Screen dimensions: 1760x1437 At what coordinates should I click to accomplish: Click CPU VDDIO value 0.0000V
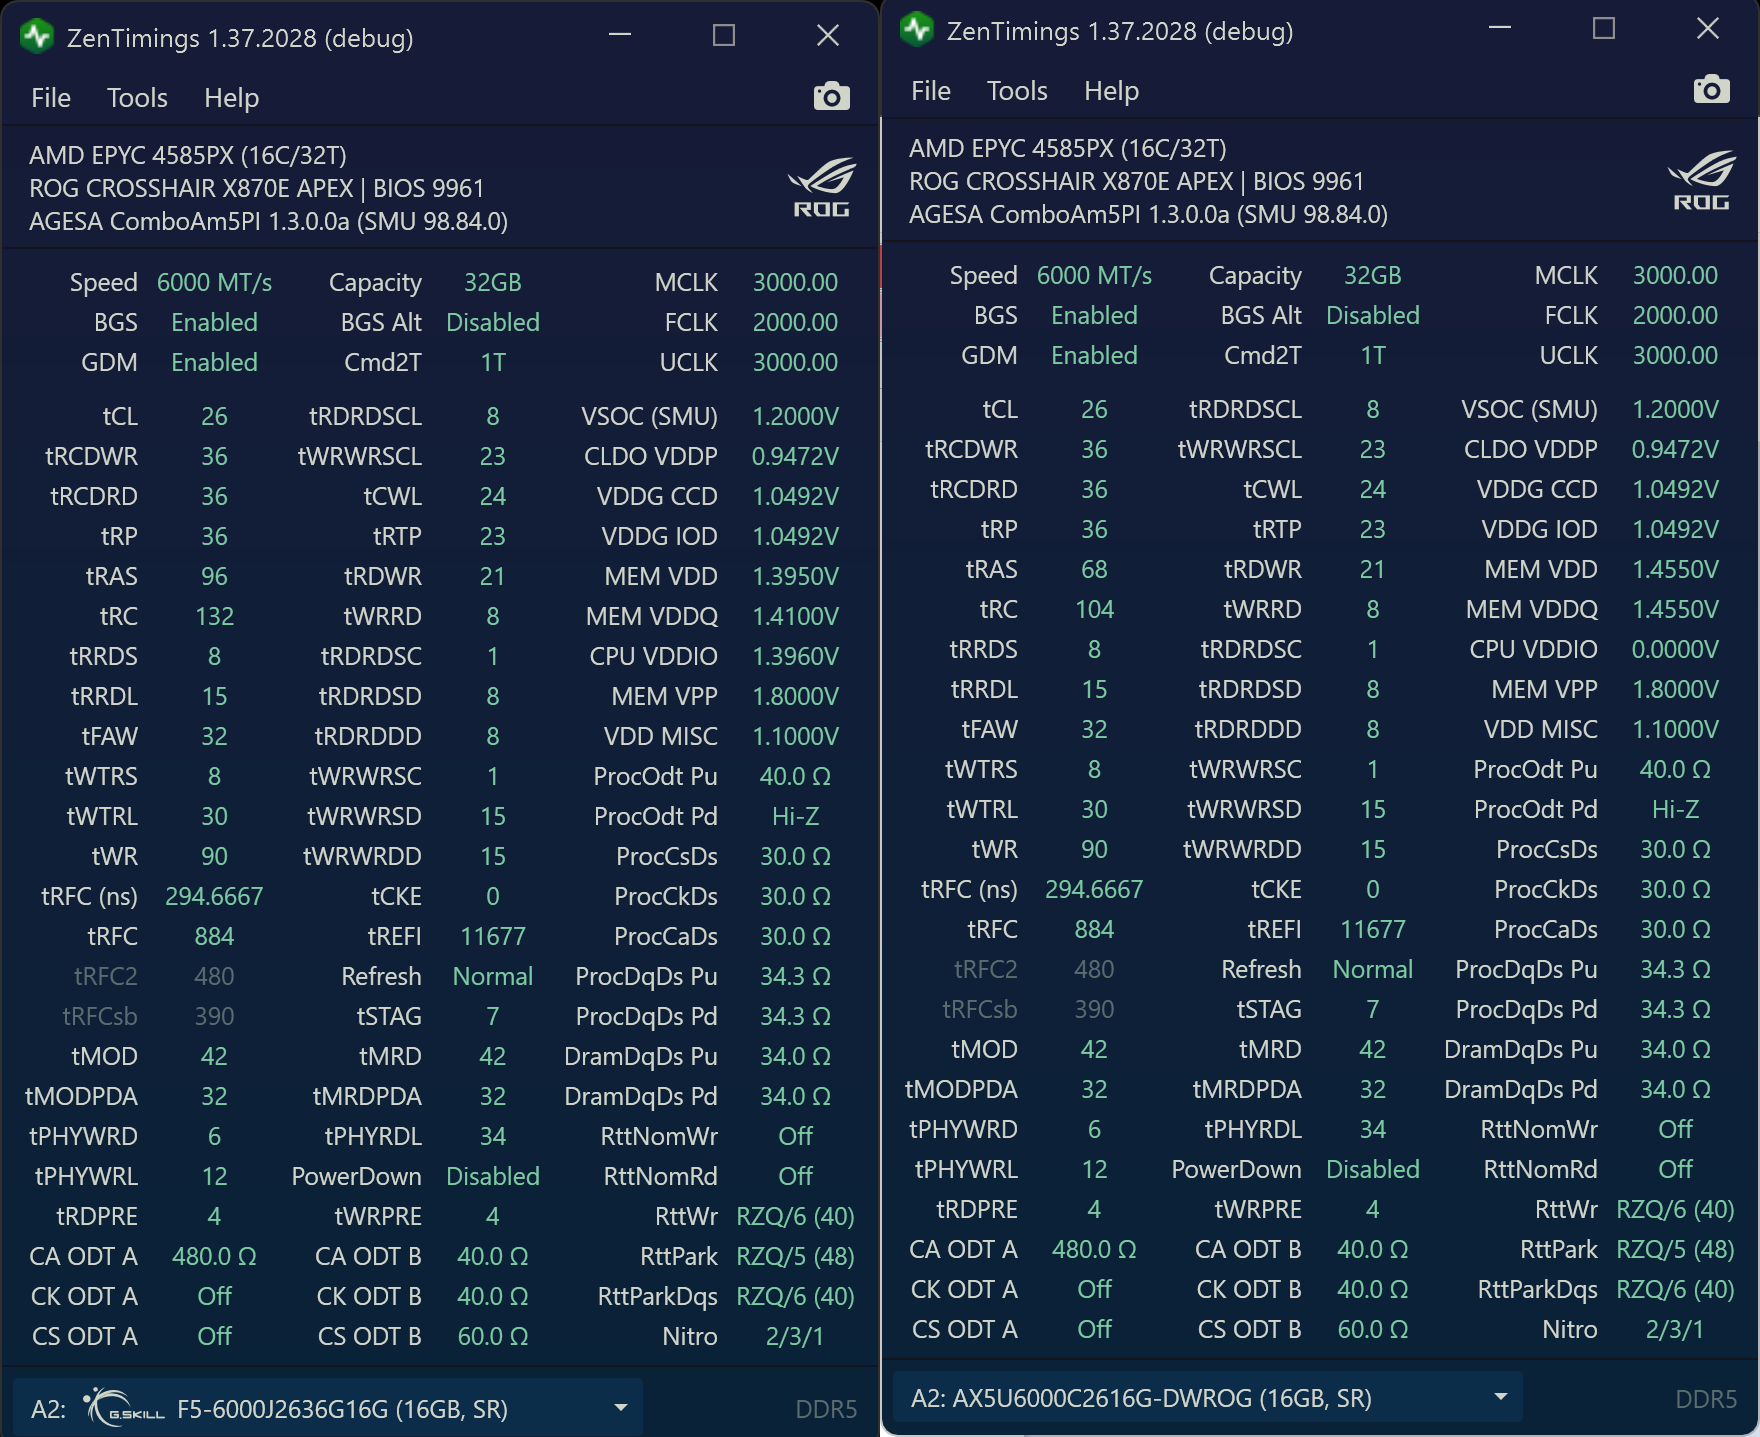pyautogui.click(x=1676, y=650)
